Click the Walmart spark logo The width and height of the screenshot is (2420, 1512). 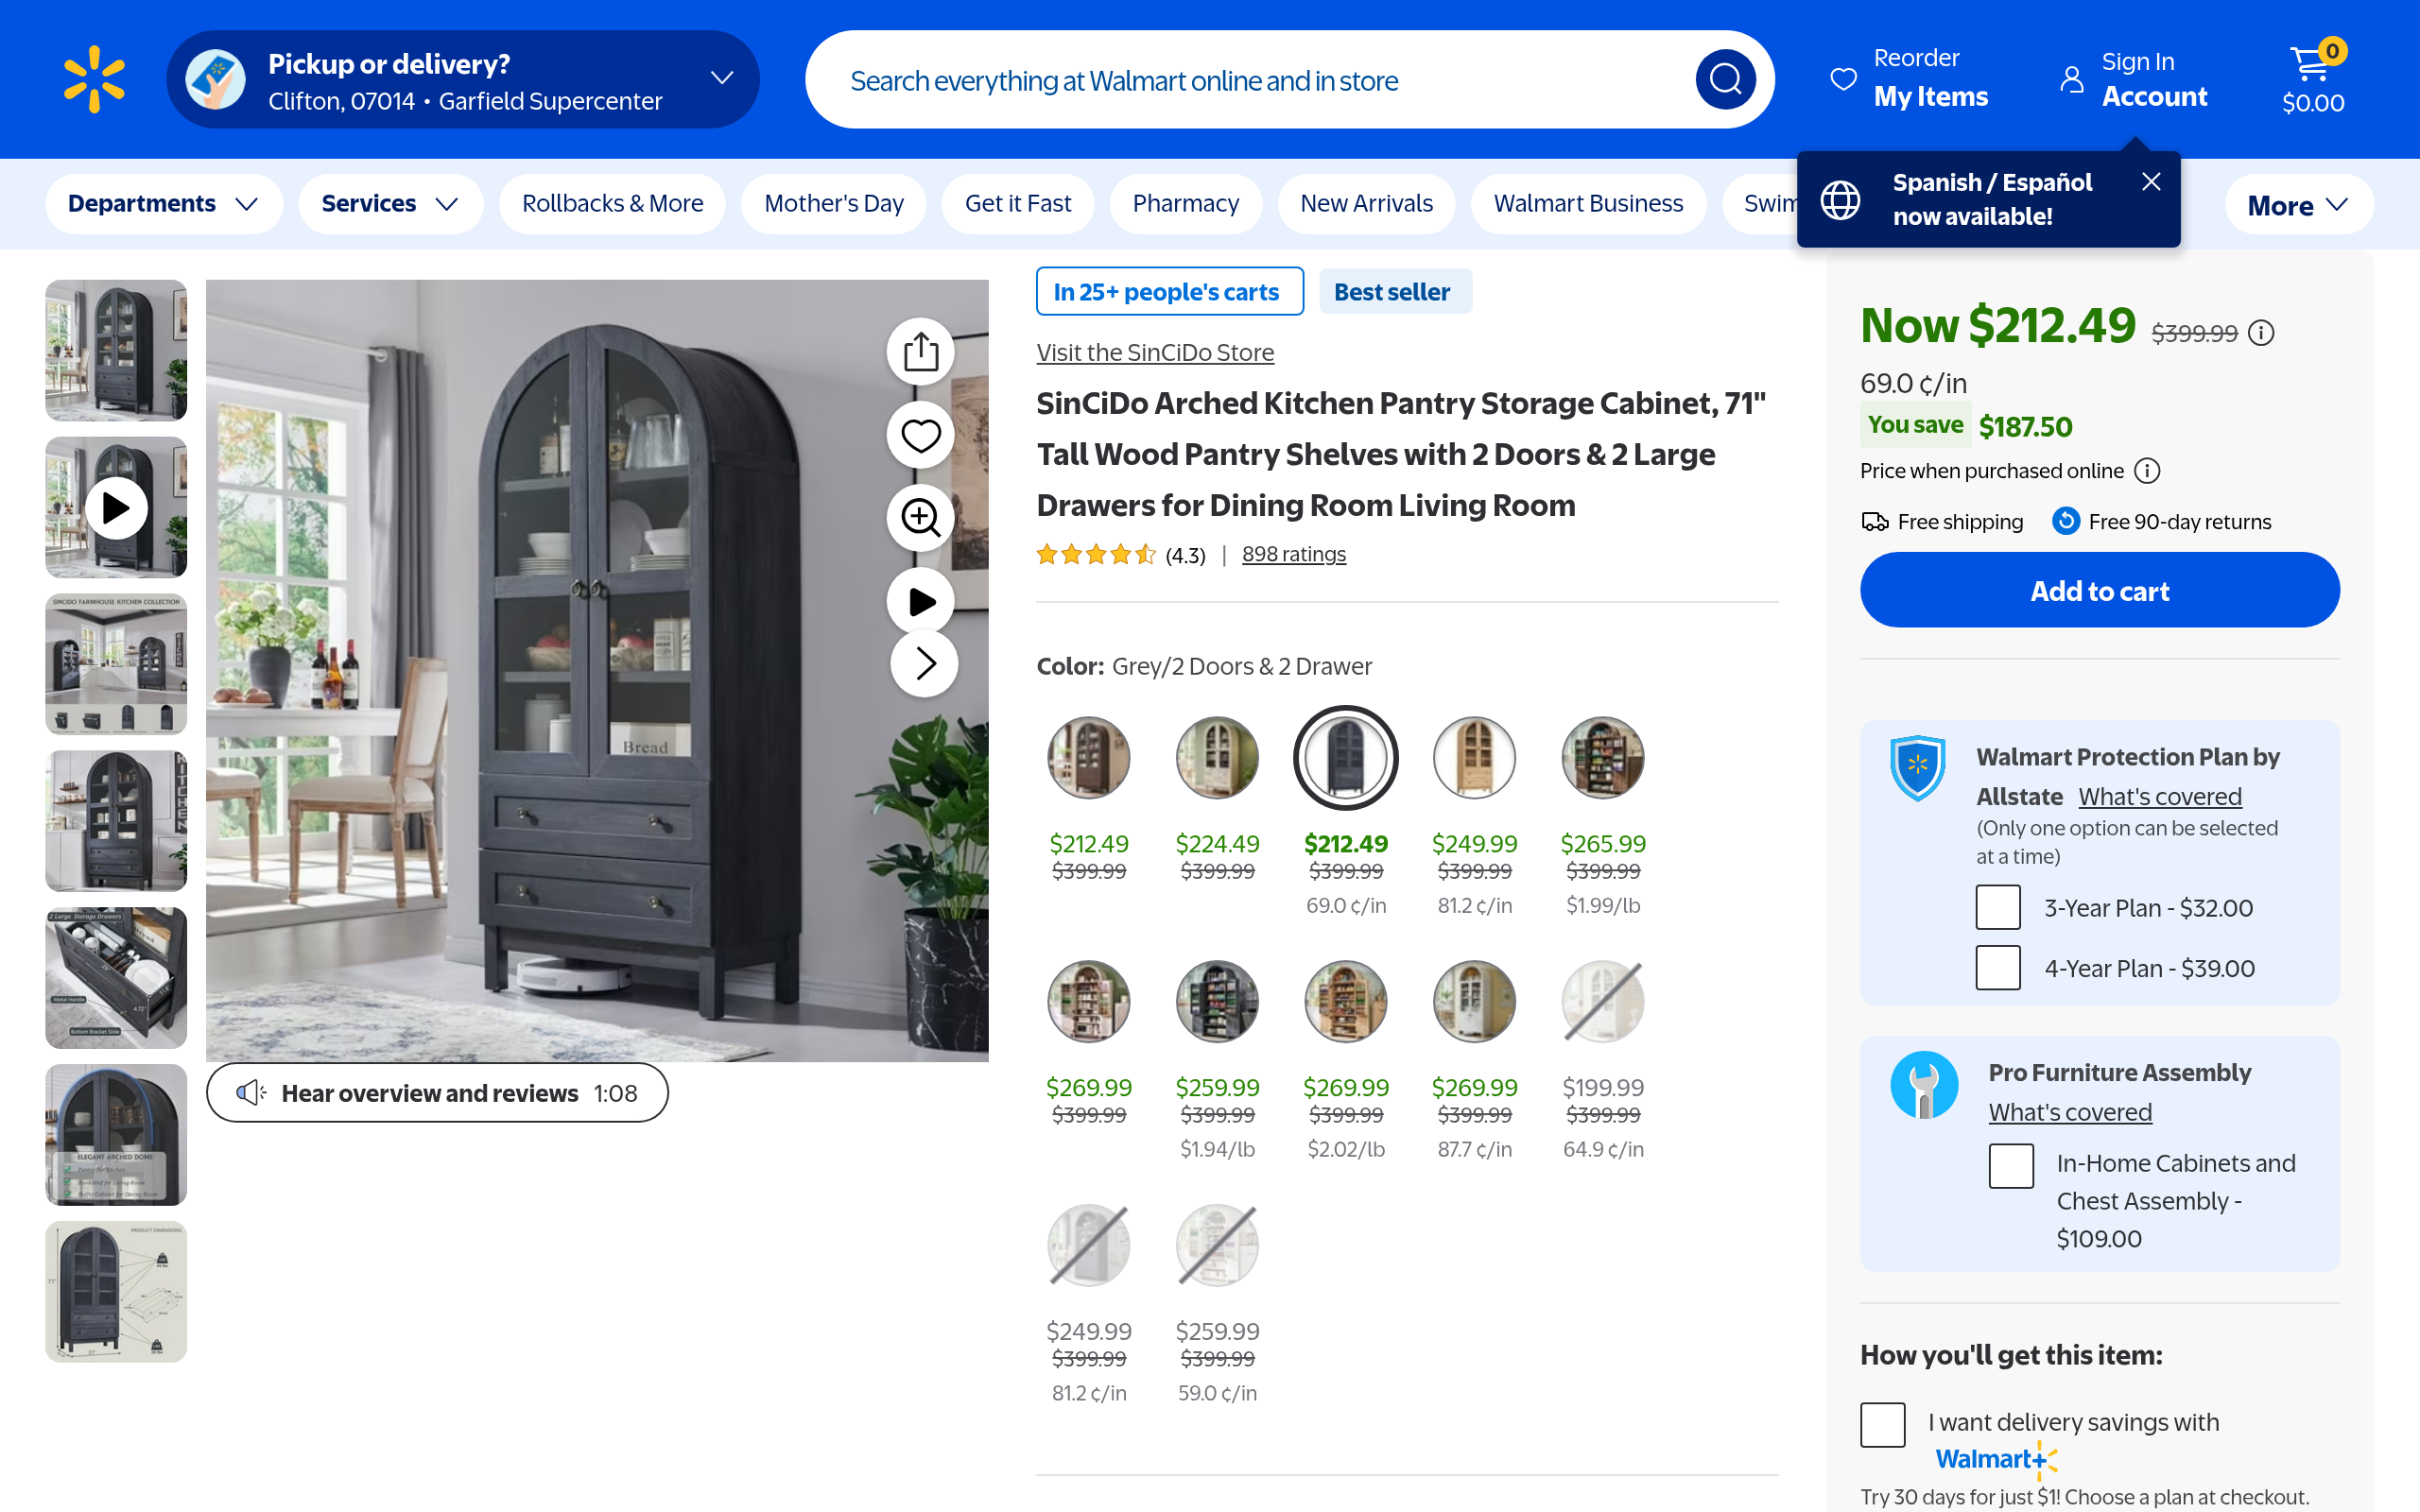[94, 79]
